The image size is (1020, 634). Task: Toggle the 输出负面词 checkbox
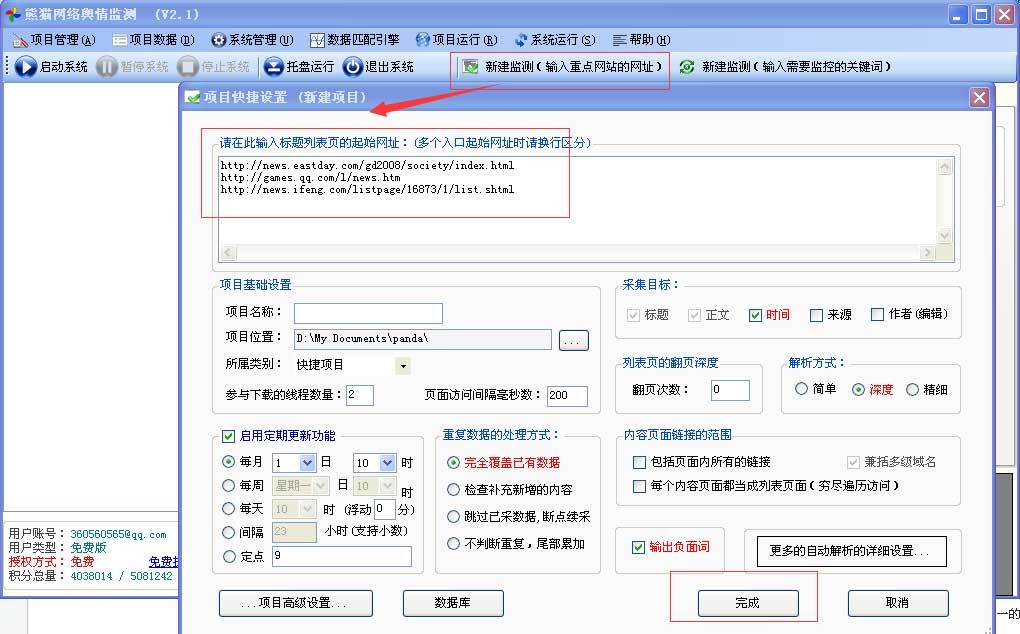pyautogui.click(x=638, y=548)
